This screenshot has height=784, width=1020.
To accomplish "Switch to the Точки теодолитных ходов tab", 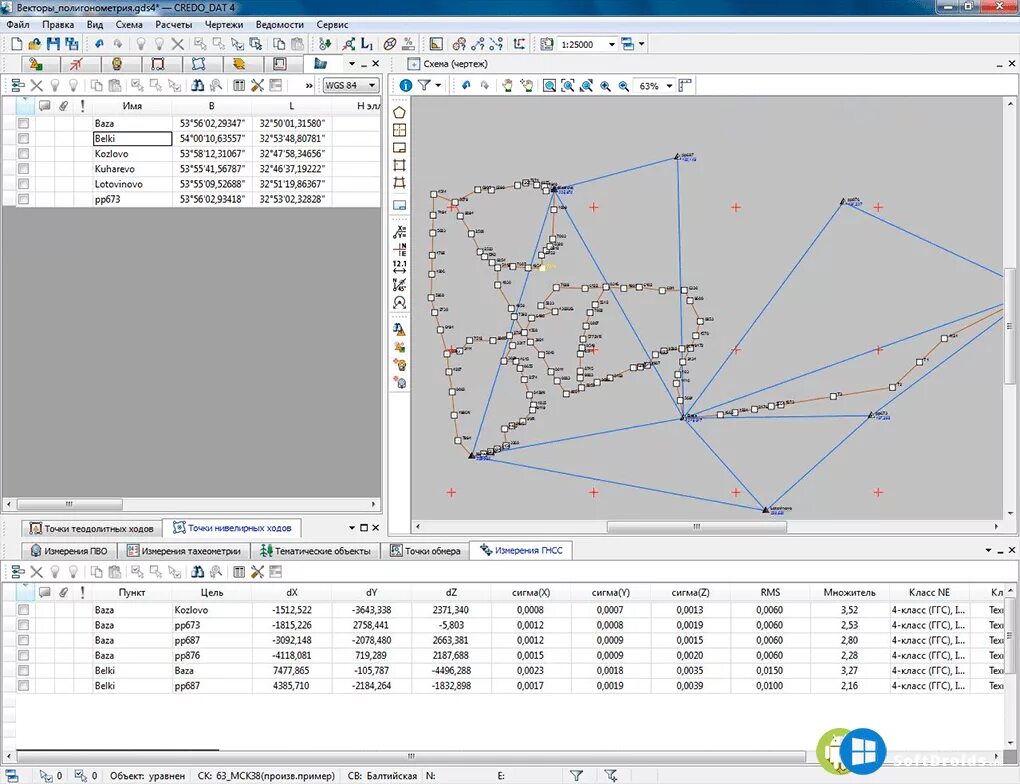I will [92, 528].
